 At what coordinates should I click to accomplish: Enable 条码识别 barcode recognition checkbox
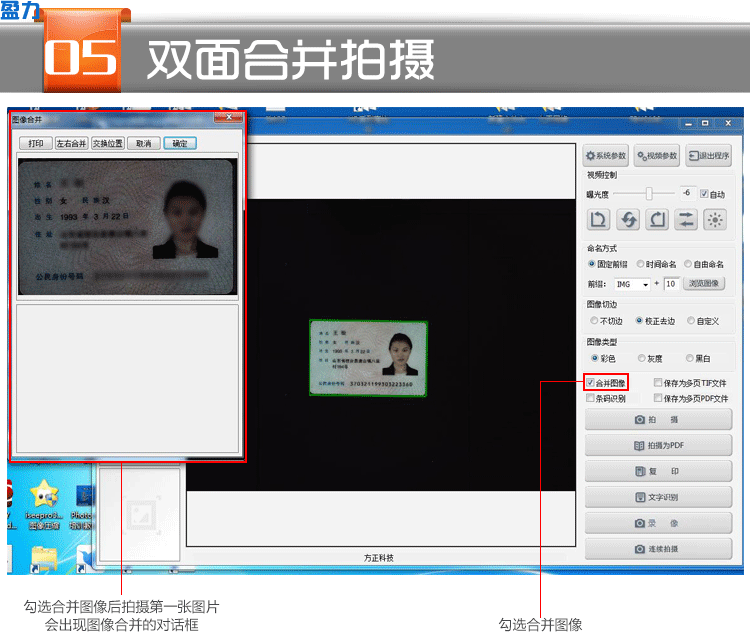click(591, 398)
